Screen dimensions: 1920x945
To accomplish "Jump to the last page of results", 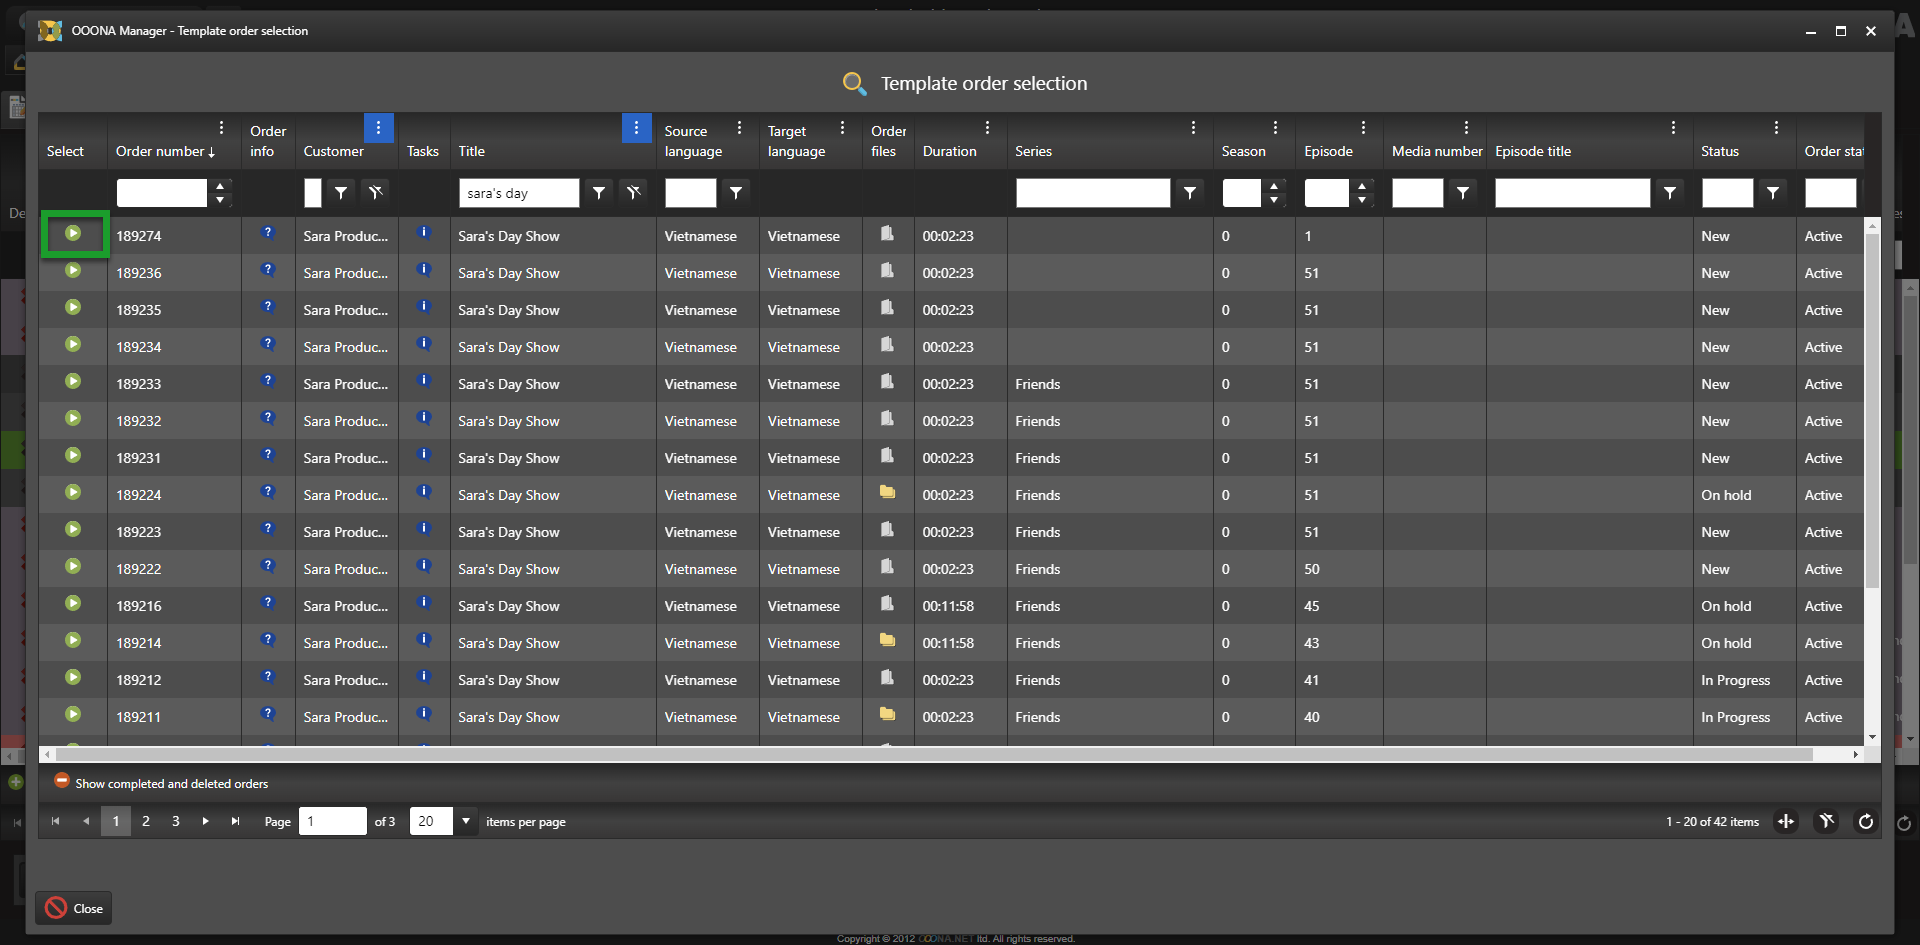I will click(236, 821).
